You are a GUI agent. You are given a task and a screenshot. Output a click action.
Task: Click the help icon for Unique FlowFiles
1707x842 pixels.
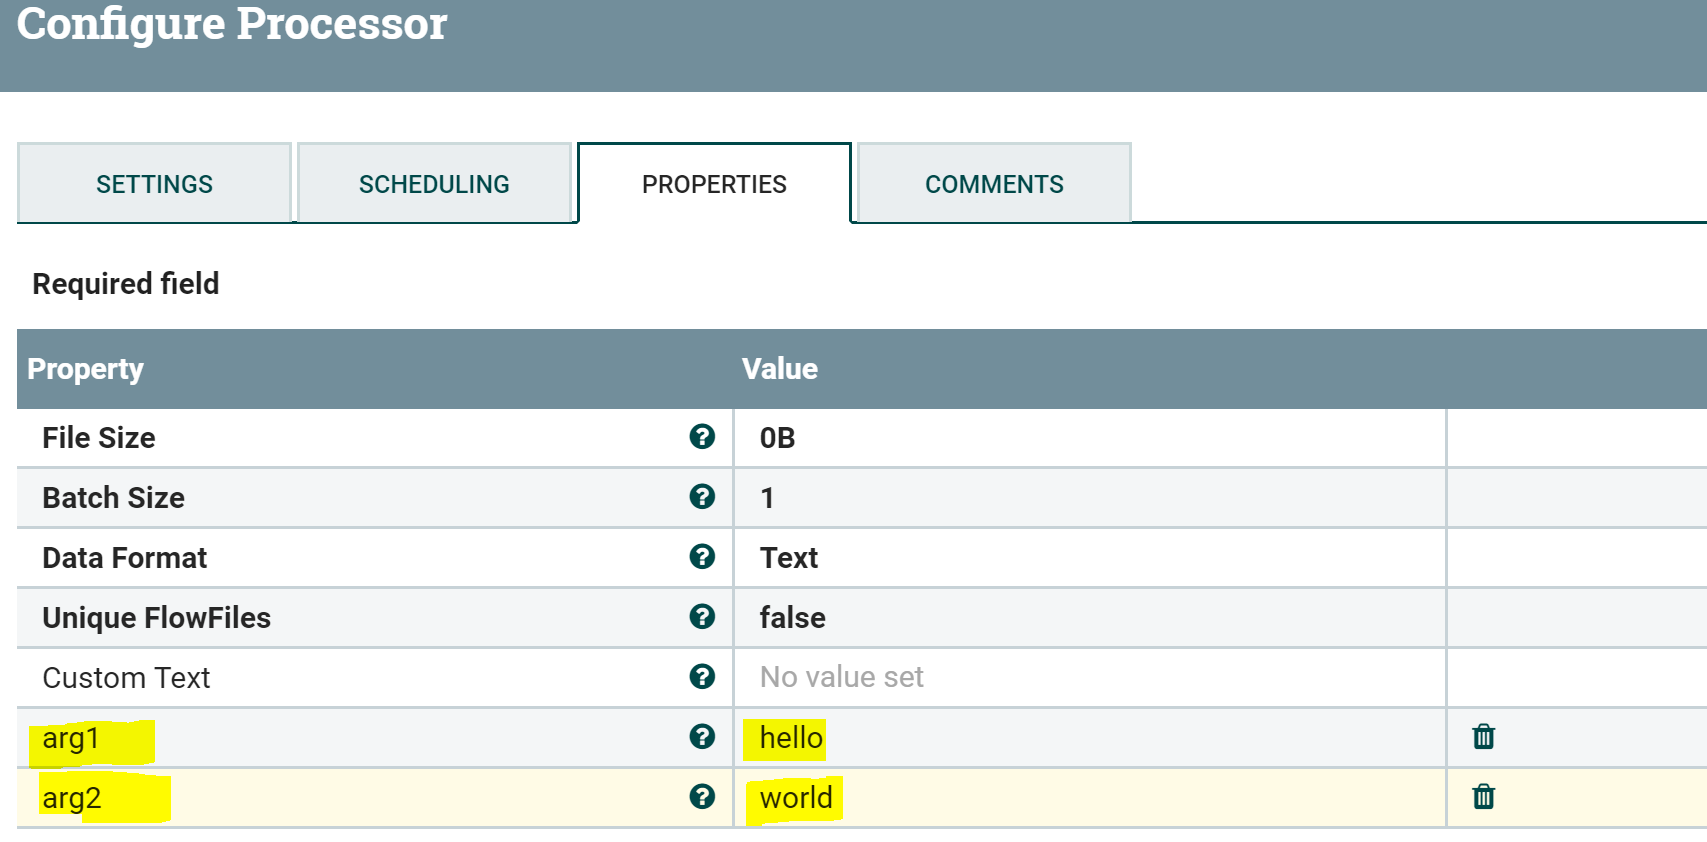[702, 617]
